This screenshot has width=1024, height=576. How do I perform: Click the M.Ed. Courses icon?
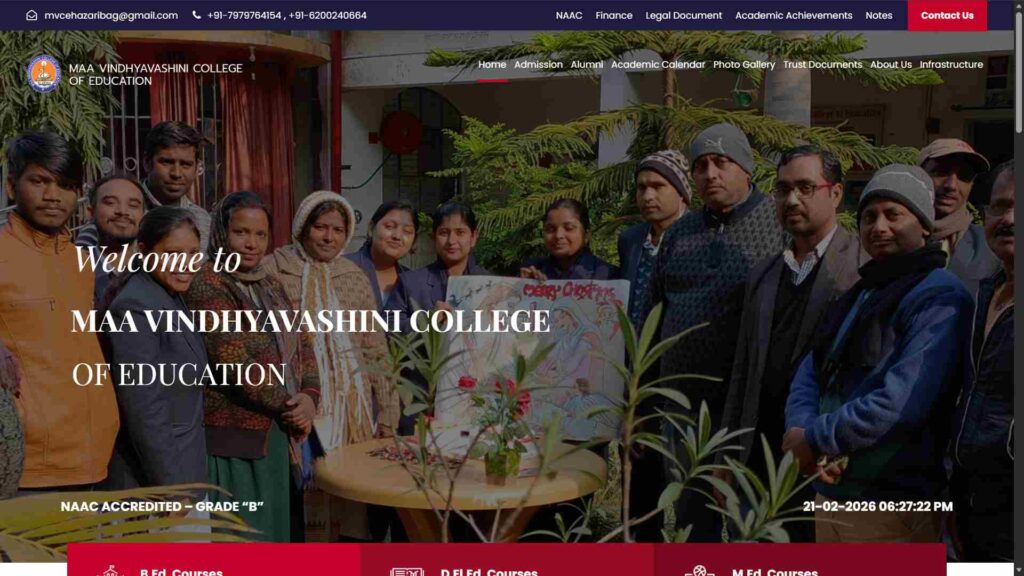pos(699,571)
